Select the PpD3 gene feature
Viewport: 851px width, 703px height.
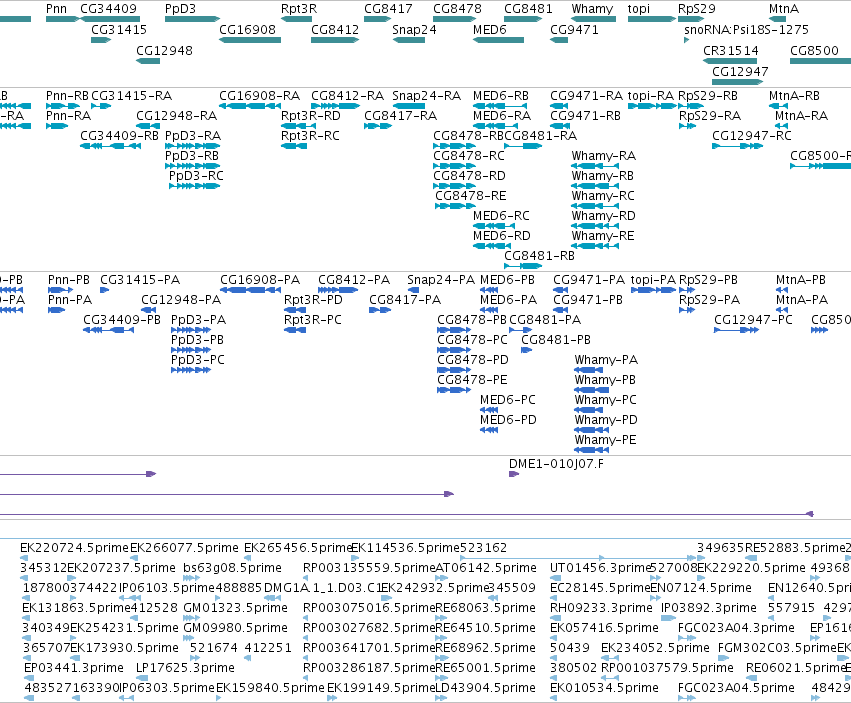(x=193, y=19)
